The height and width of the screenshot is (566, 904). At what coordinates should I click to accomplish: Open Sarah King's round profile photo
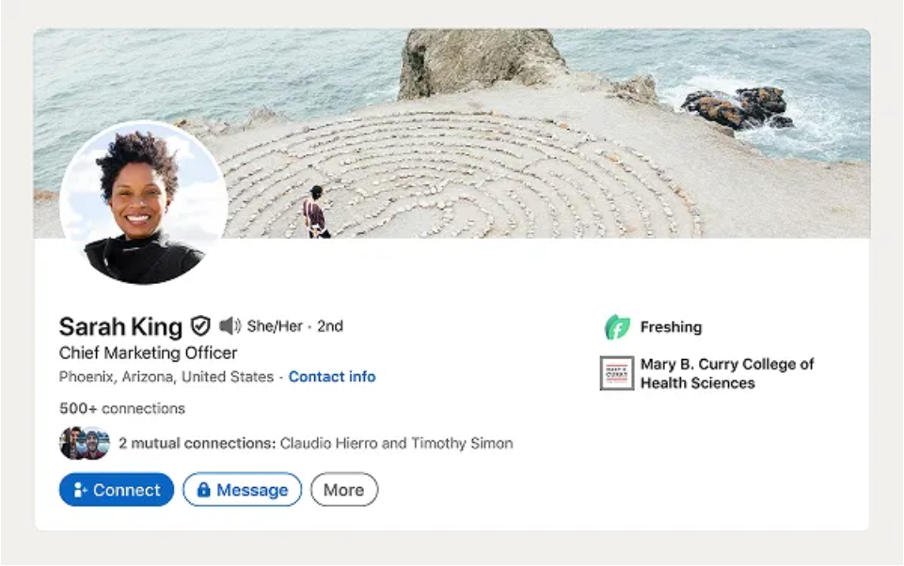point(143,205)
